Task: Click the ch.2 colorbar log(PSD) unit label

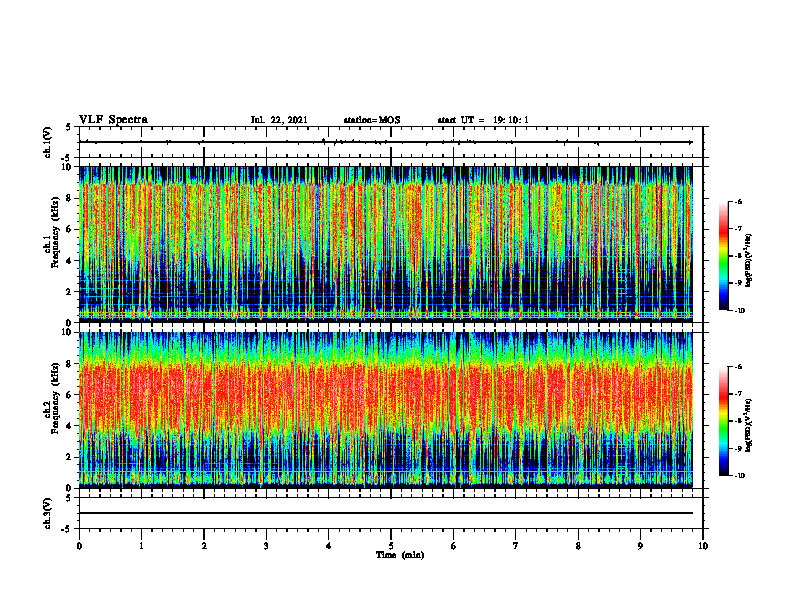Action: pos(749,426)
